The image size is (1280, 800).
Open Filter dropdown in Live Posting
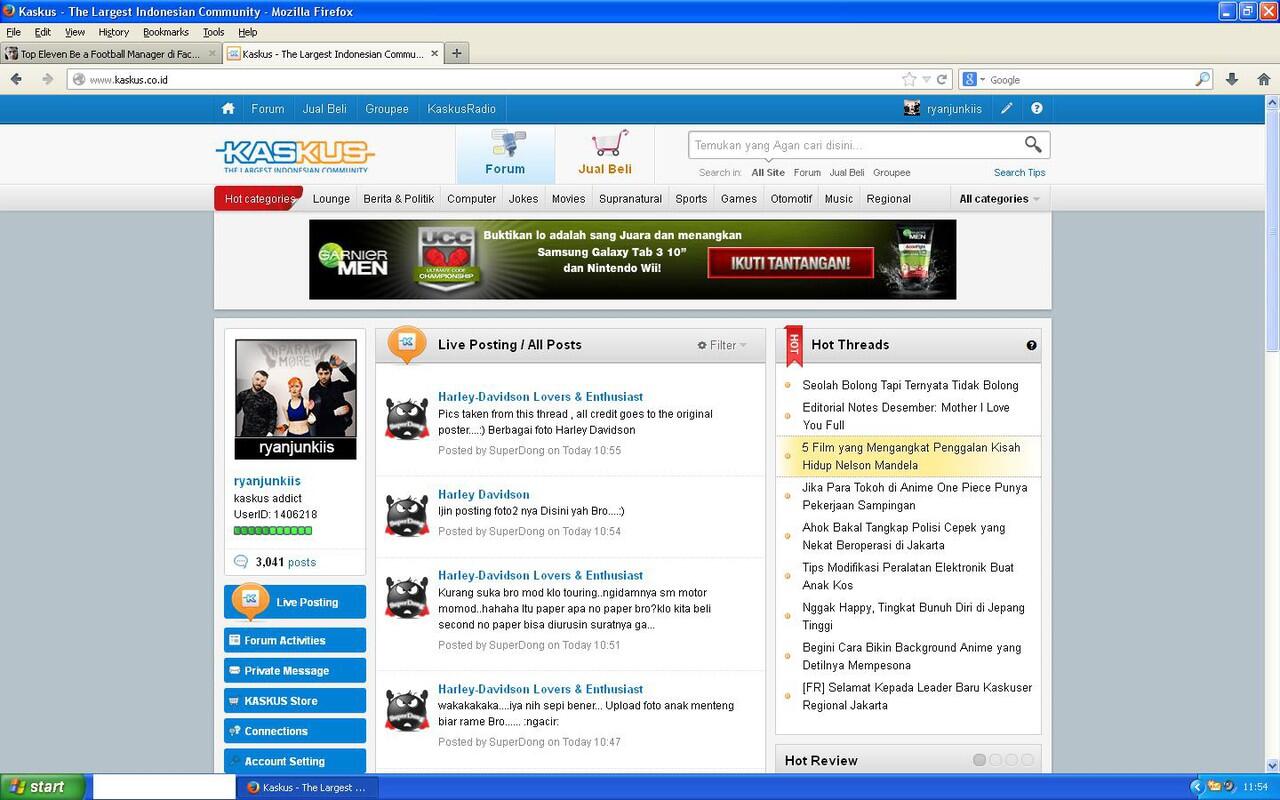722,345
